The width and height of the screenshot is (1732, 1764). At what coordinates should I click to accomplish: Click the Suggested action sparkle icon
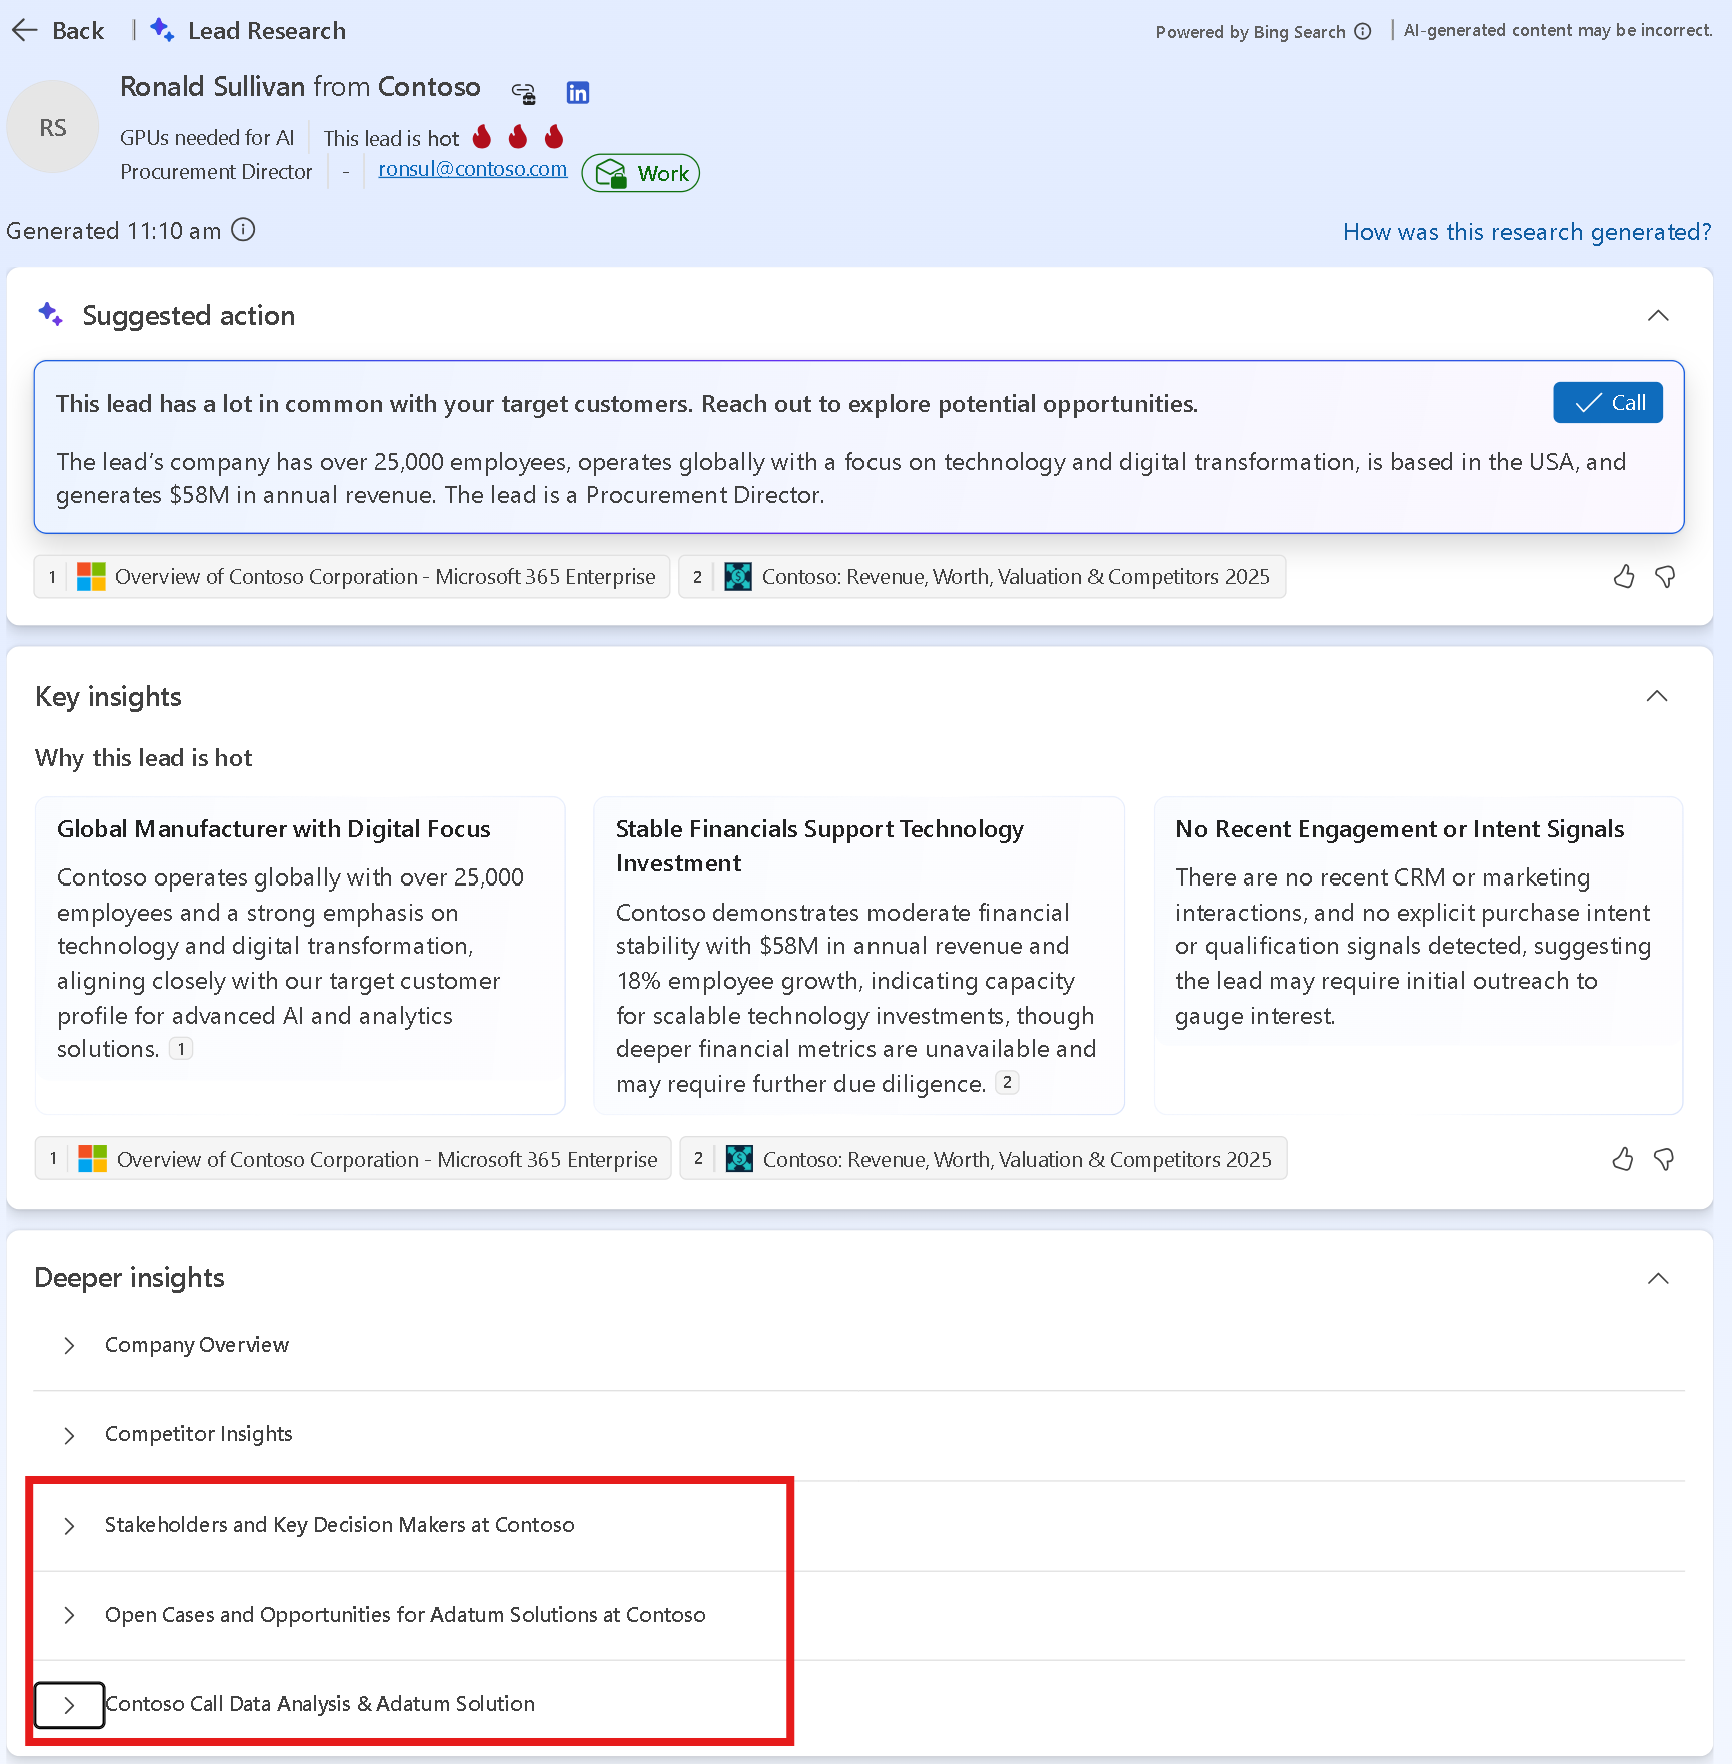tap(50, 314)
